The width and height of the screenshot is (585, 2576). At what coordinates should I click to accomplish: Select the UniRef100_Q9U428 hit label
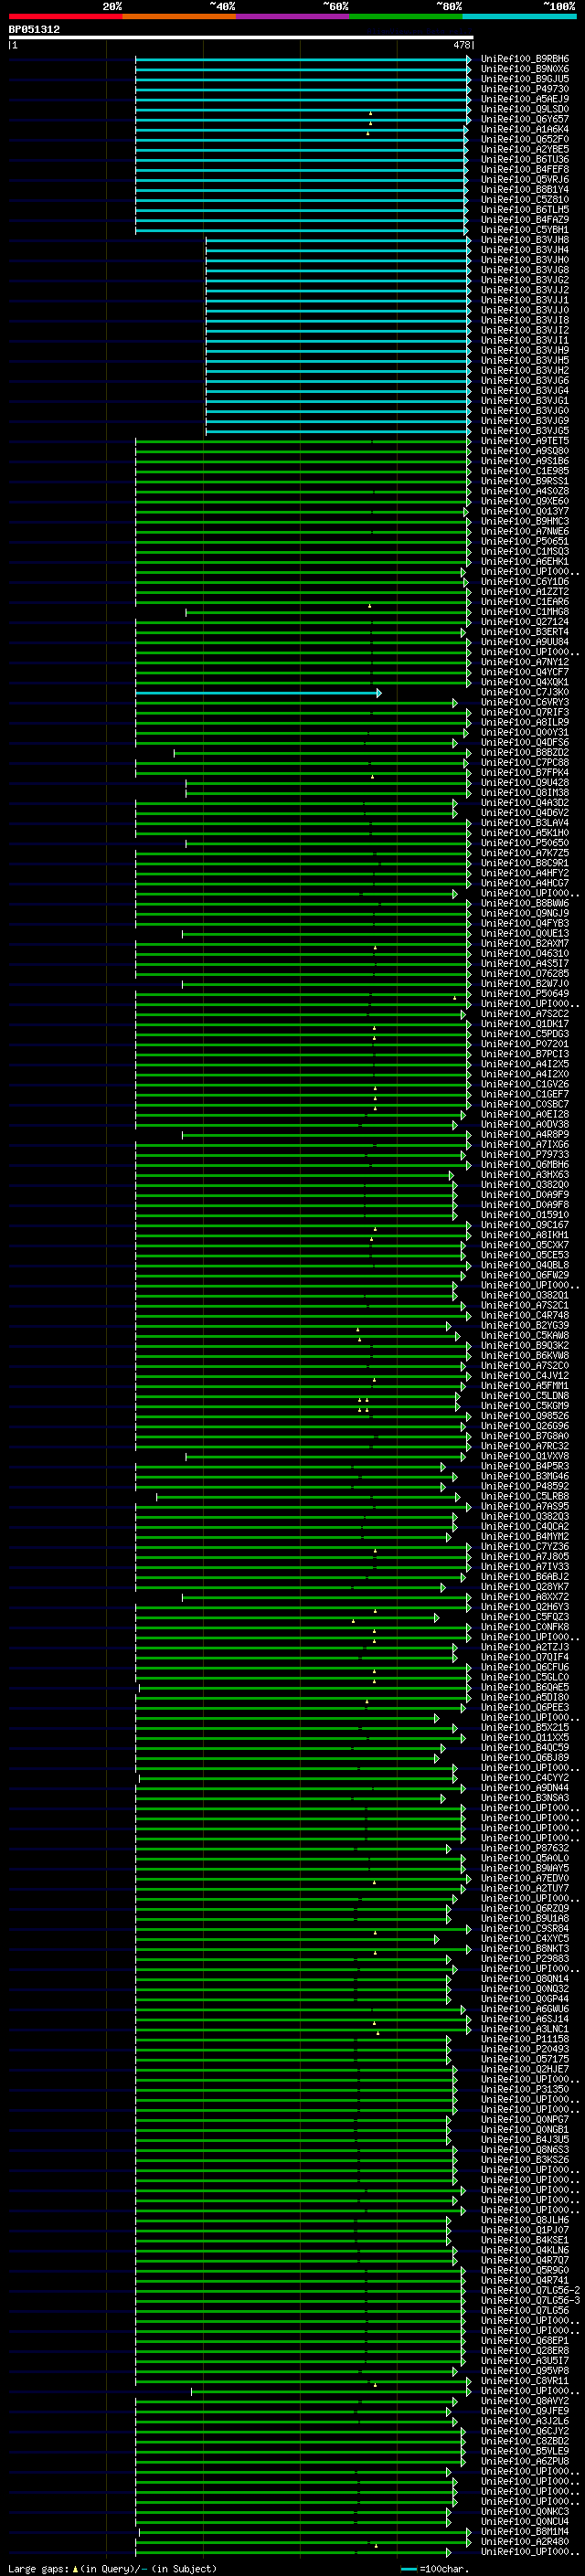coord(525,782)
